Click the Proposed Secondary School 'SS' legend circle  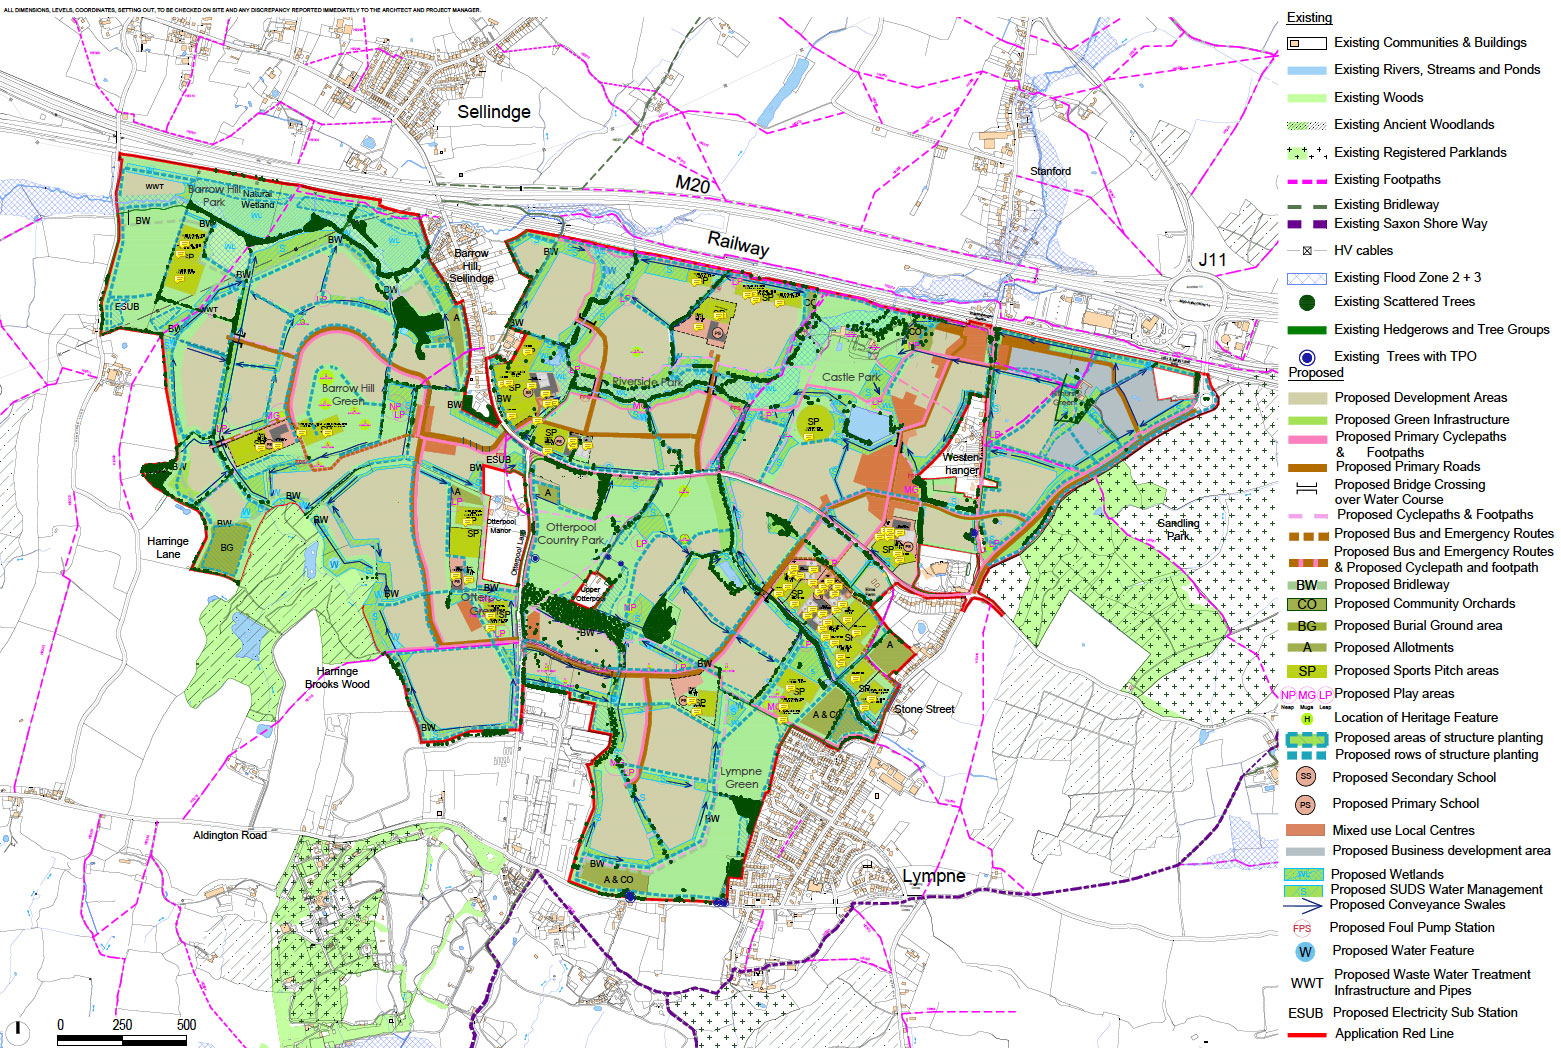[x=1305, y=777]
